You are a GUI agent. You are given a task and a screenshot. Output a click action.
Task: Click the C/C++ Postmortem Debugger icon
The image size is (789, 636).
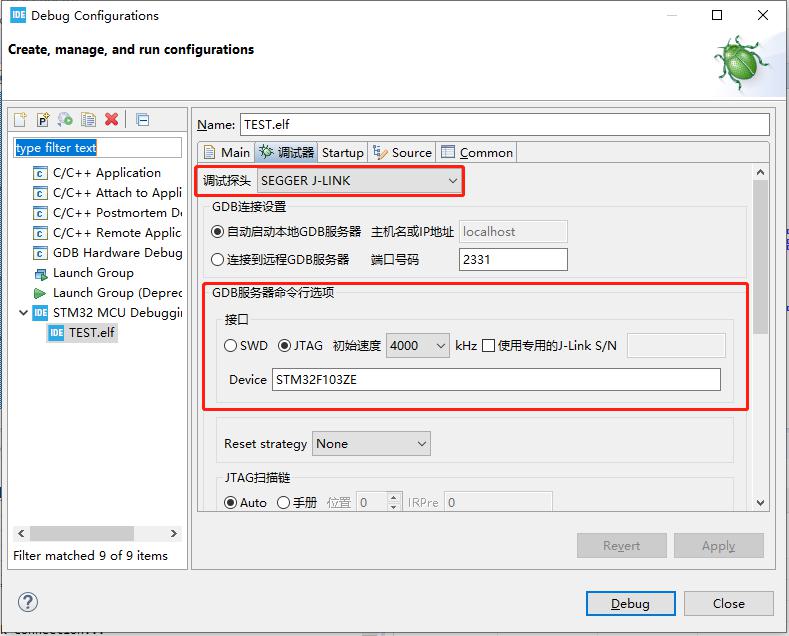coord(40,213)
